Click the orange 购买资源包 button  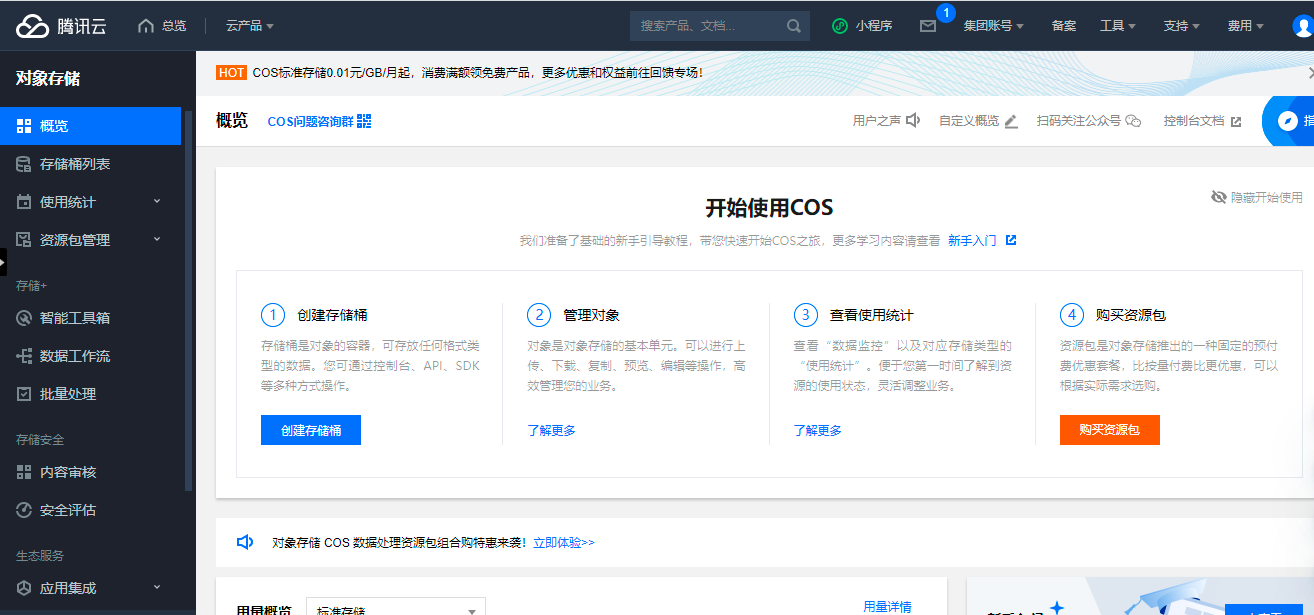[x=1109, y=430]
